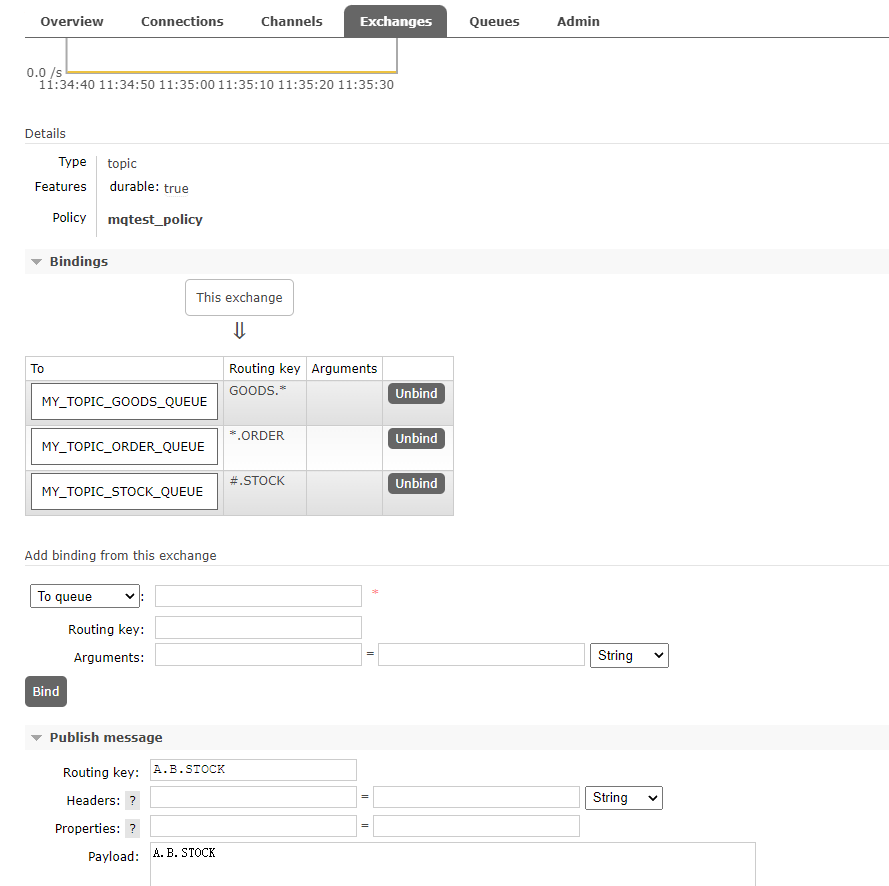Click the Properties help question mark icon
Screen dimensions: 889x886
(x=132, y=829)
